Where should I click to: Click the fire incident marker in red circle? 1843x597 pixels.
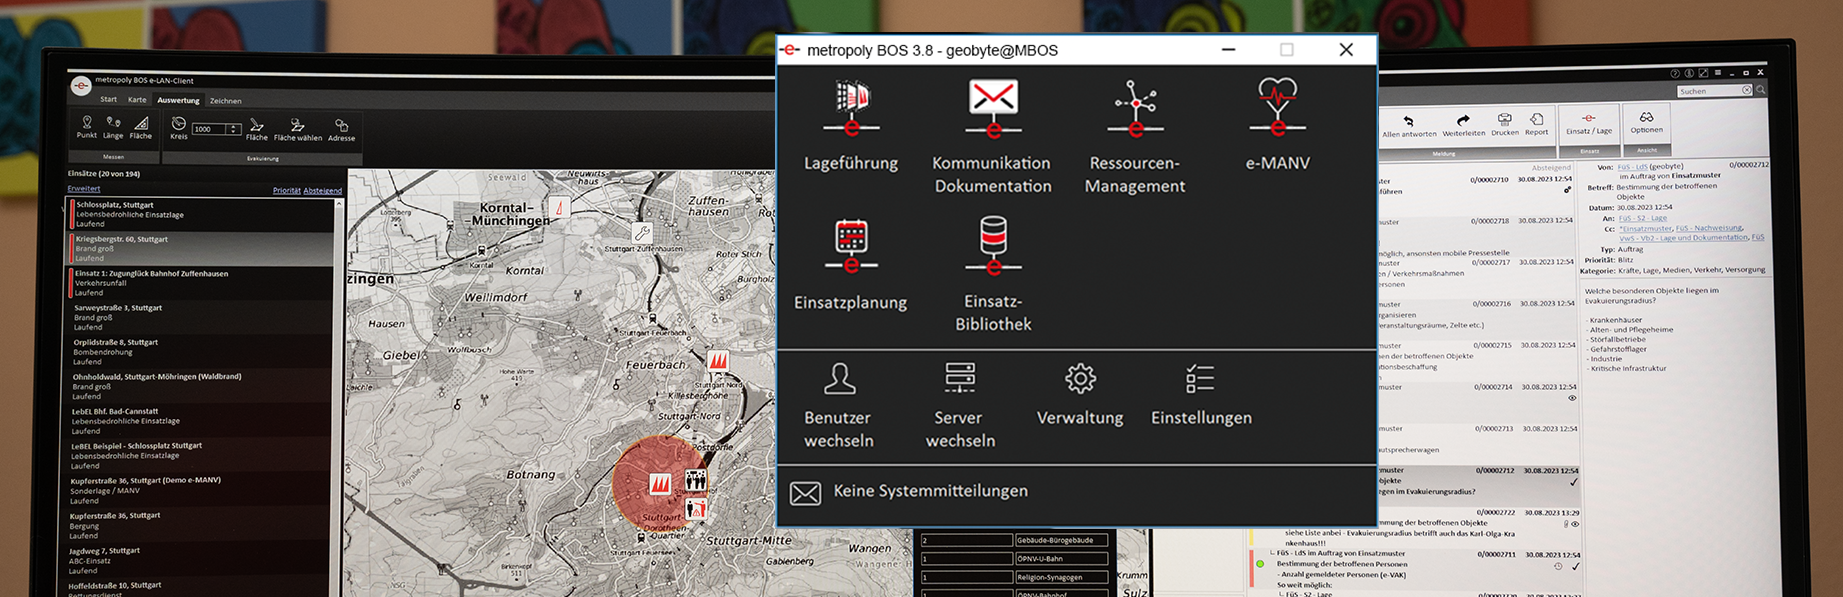click(x=659, y=484)
